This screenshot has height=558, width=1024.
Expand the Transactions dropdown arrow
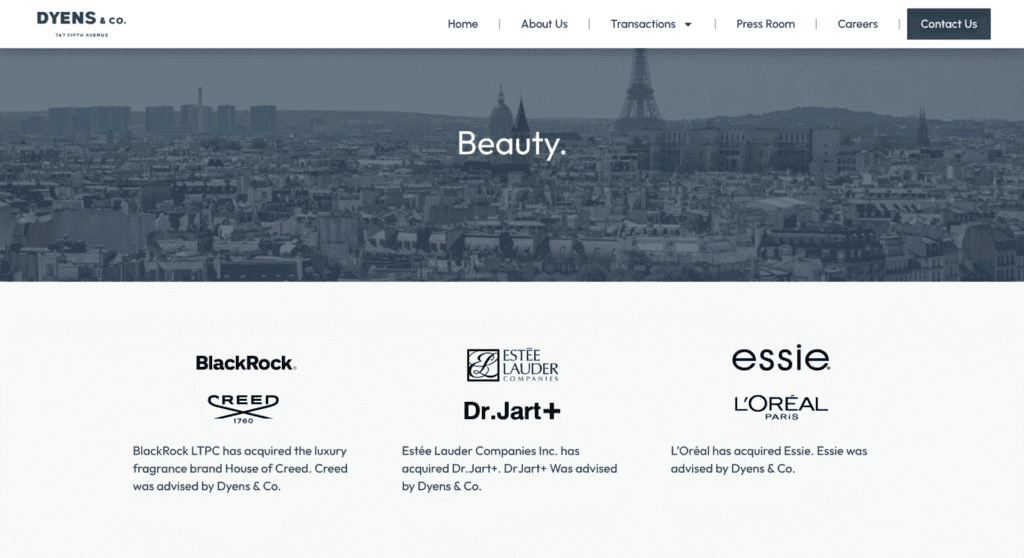[688, 25]
